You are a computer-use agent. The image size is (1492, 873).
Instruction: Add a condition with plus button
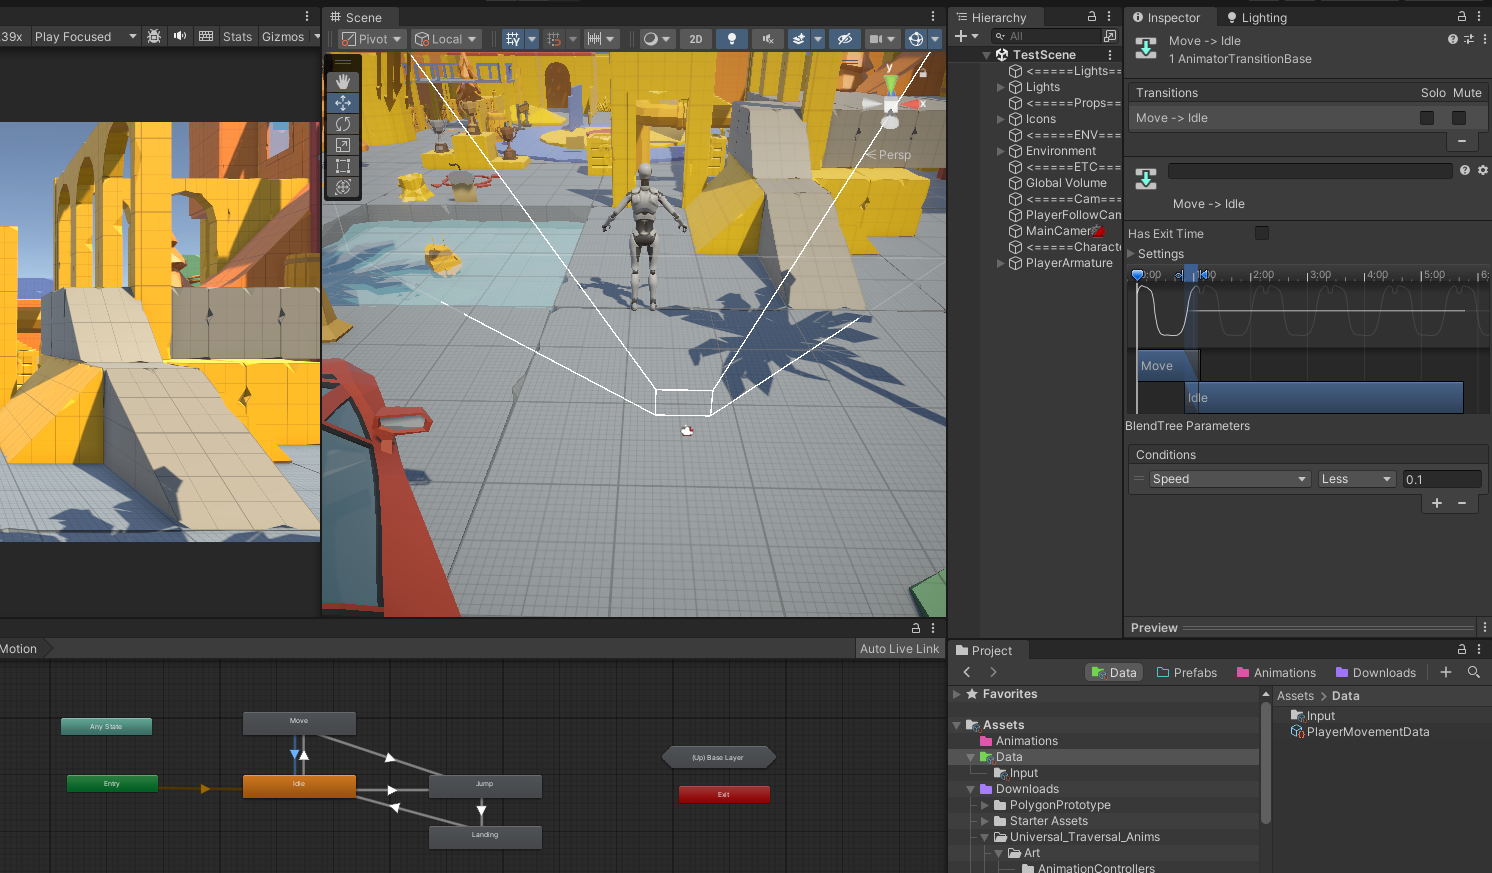click(1437, 503)
